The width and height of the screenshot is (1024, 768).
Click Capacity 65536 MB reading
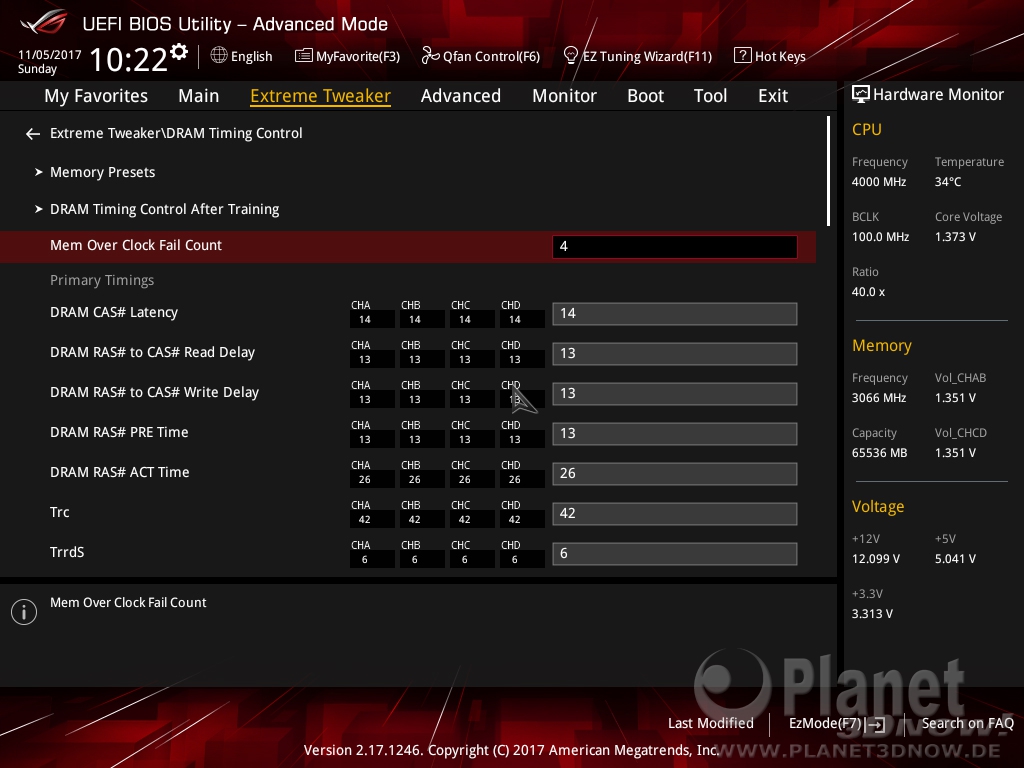pyautogui.click(x=879, y=453)
